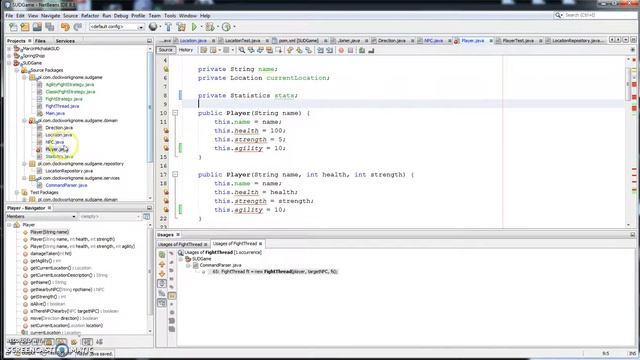Click the Debug Project toolbar icon
The image size is (640, 360).
[x=210, y=27]
